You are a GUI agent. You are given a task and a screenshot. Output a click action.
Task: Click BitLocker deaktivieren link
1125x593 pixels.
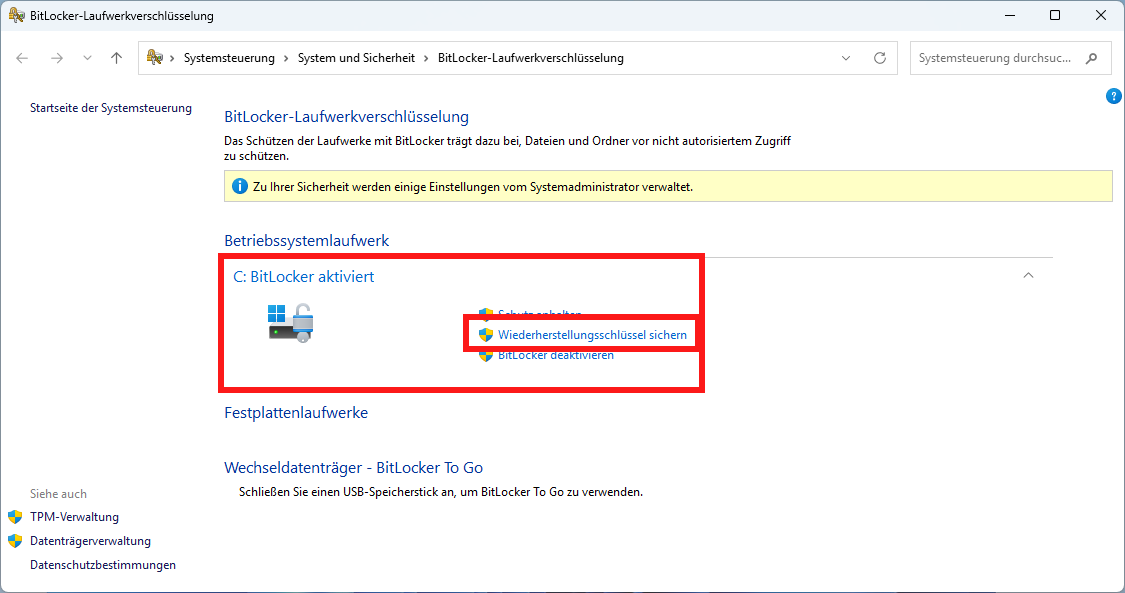pyautogui.click(x=556, y=356)
